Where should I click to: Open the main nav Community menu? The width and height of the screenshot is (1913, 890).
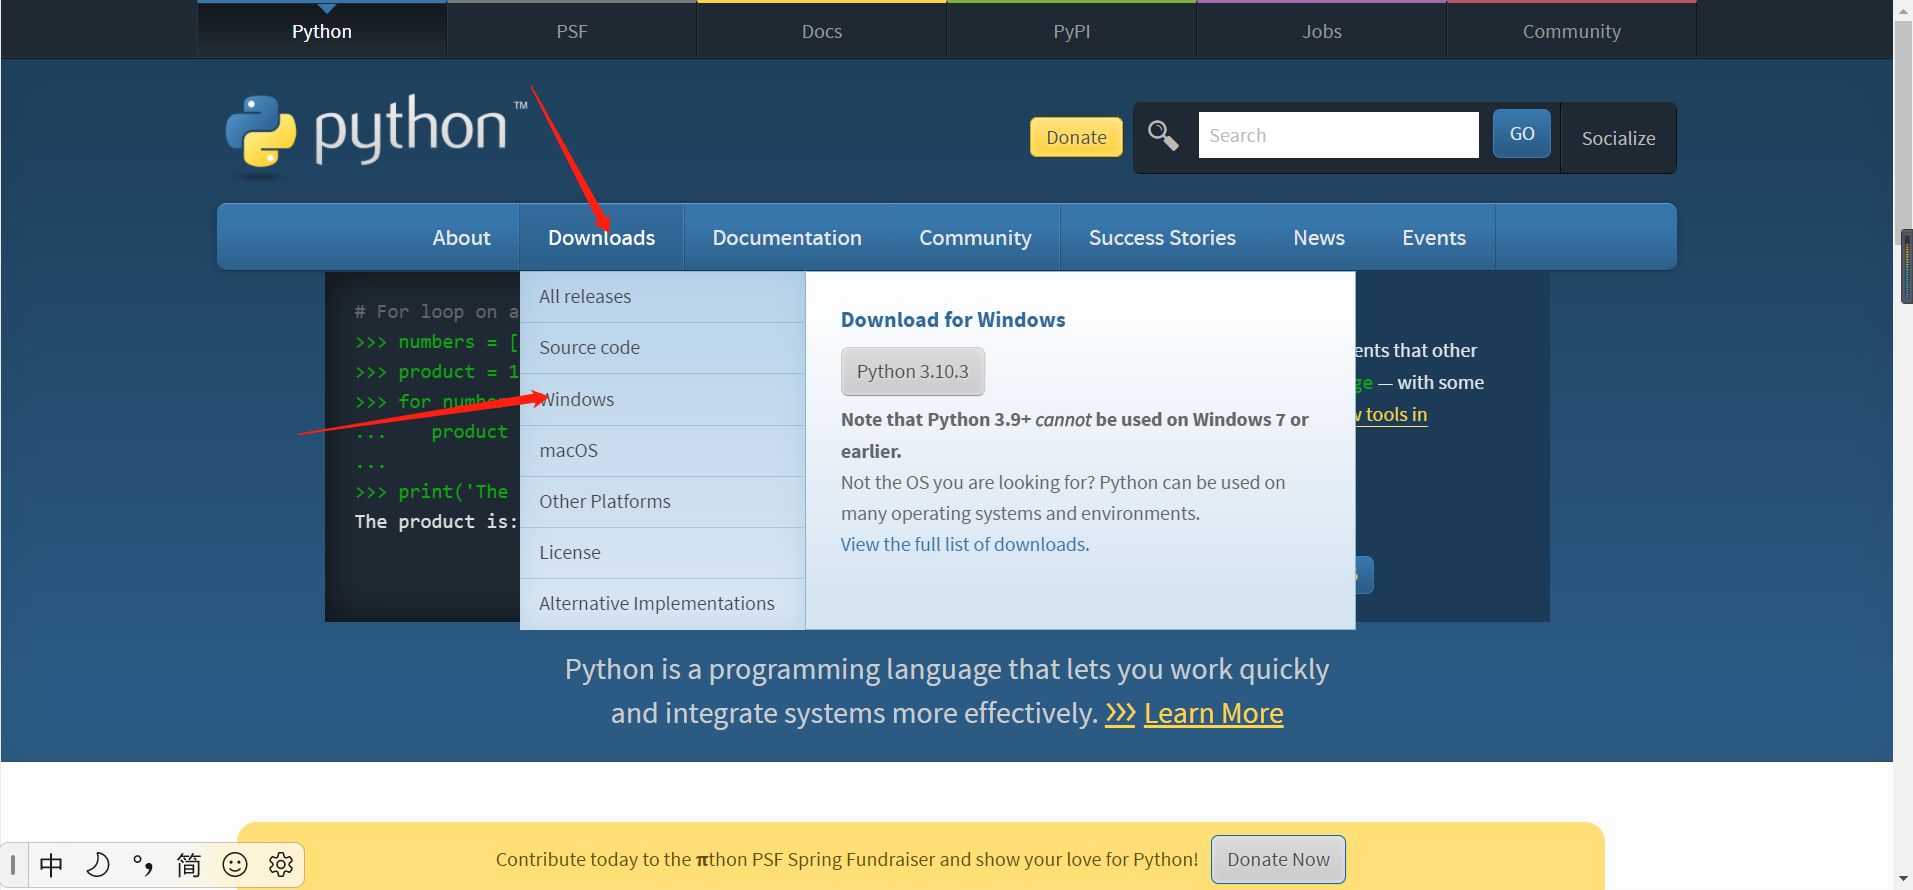pyautogui.click(x=975, y=238)
